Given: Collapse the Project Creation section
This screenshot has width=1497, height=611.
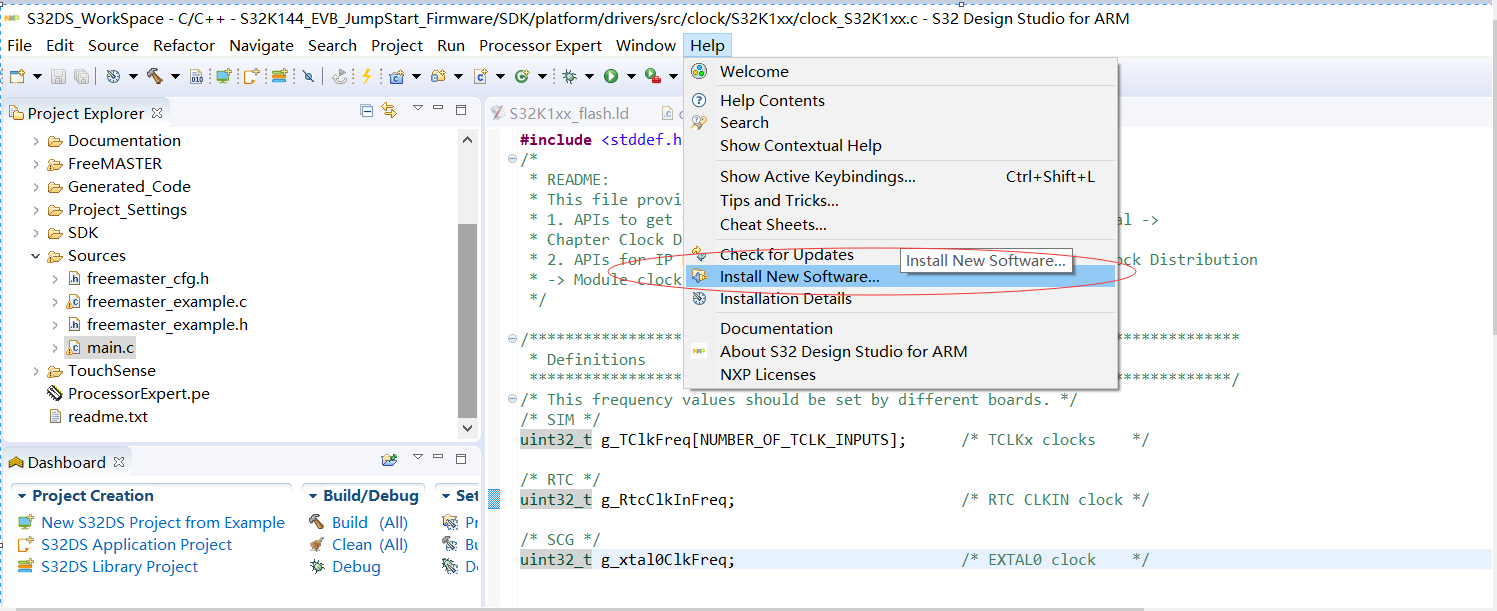Looking at the screenshot, I should coord(22,496).
